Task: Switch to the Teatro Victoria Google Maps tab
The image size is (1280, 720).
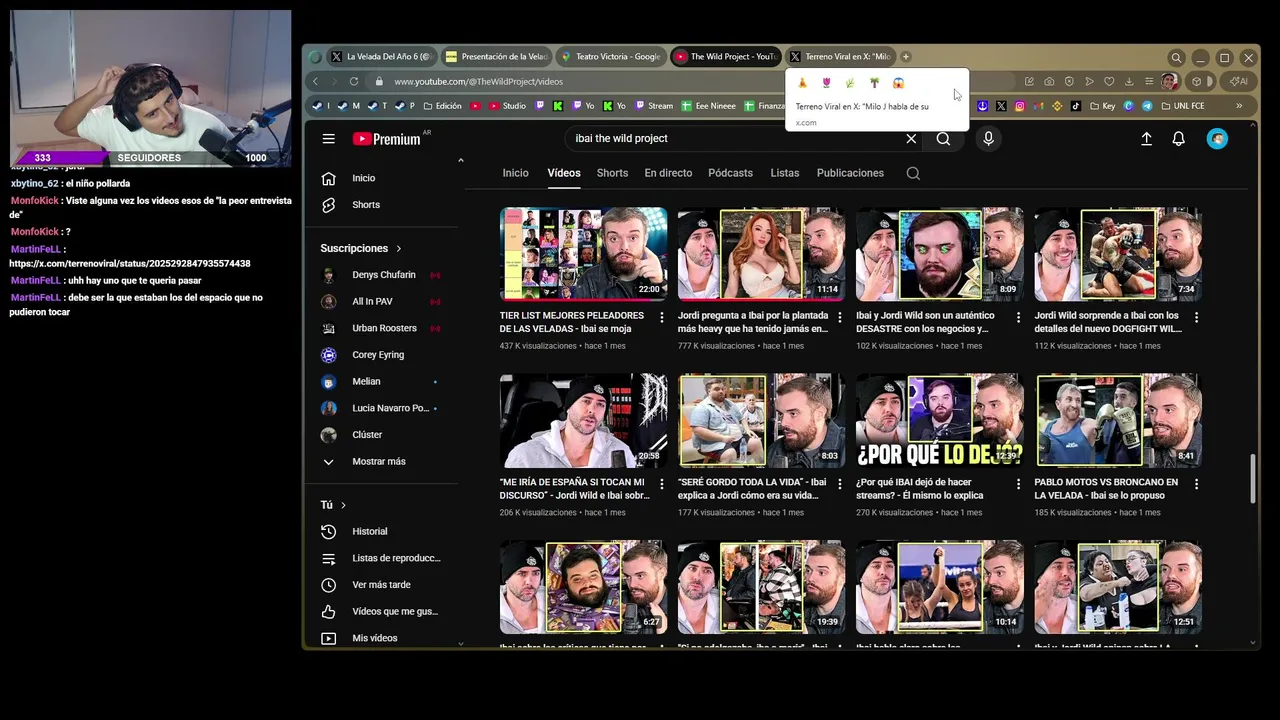Action: 611,57
